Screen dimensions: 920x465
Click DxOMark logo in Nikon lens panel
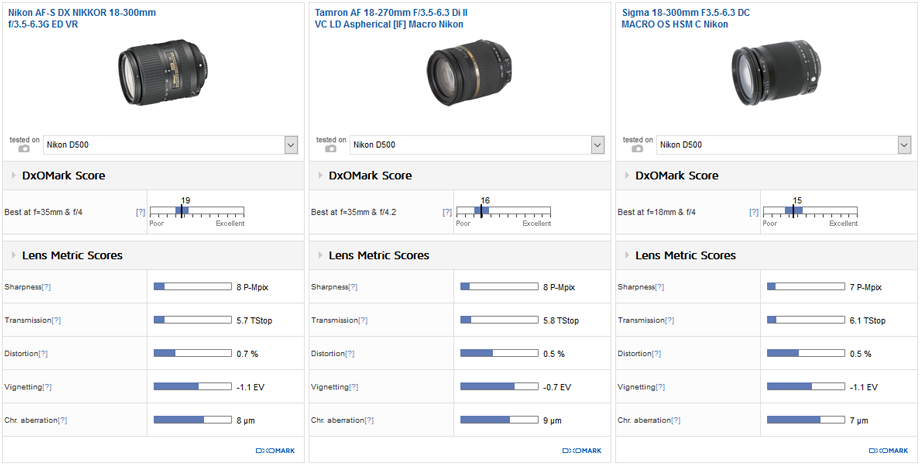[x=275, y=450]
